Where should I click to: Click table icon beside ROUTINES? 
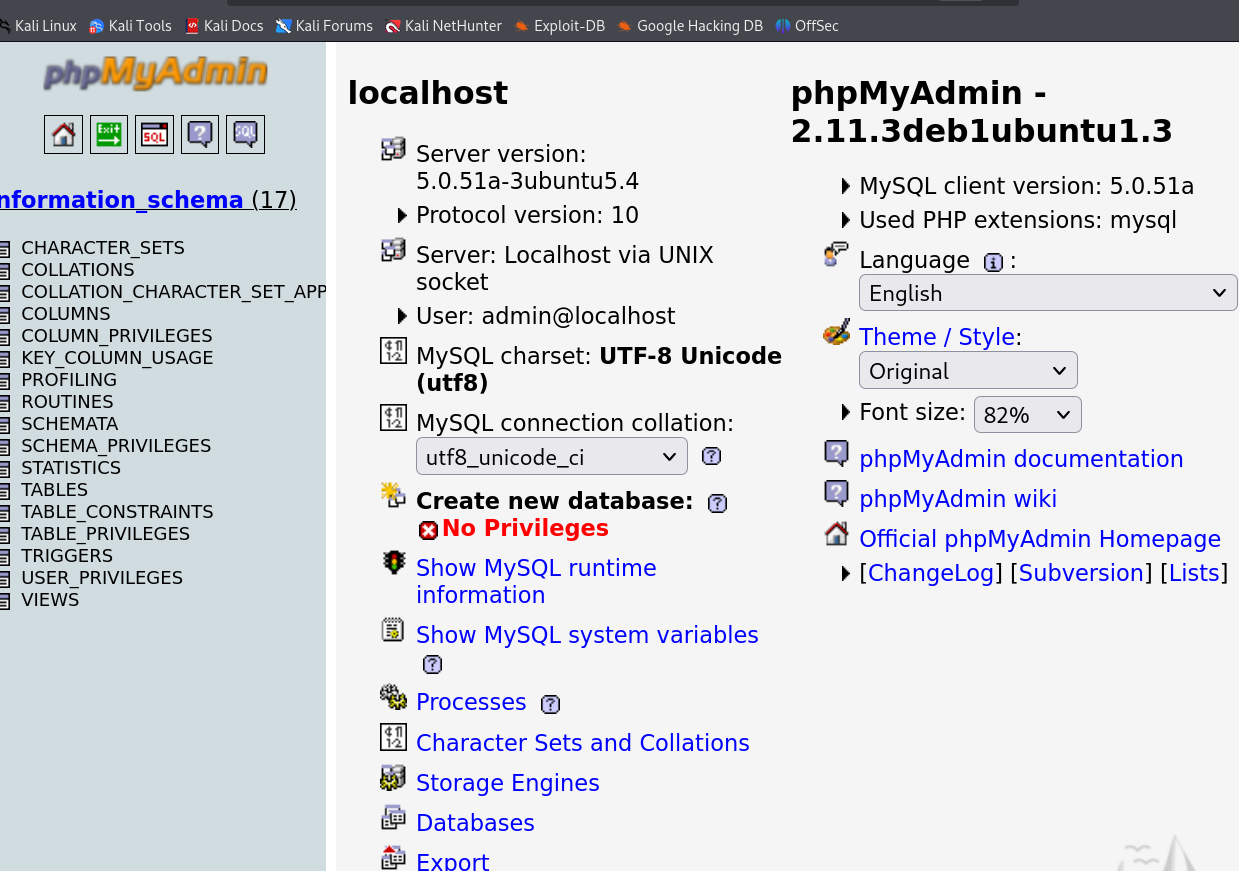5,402
